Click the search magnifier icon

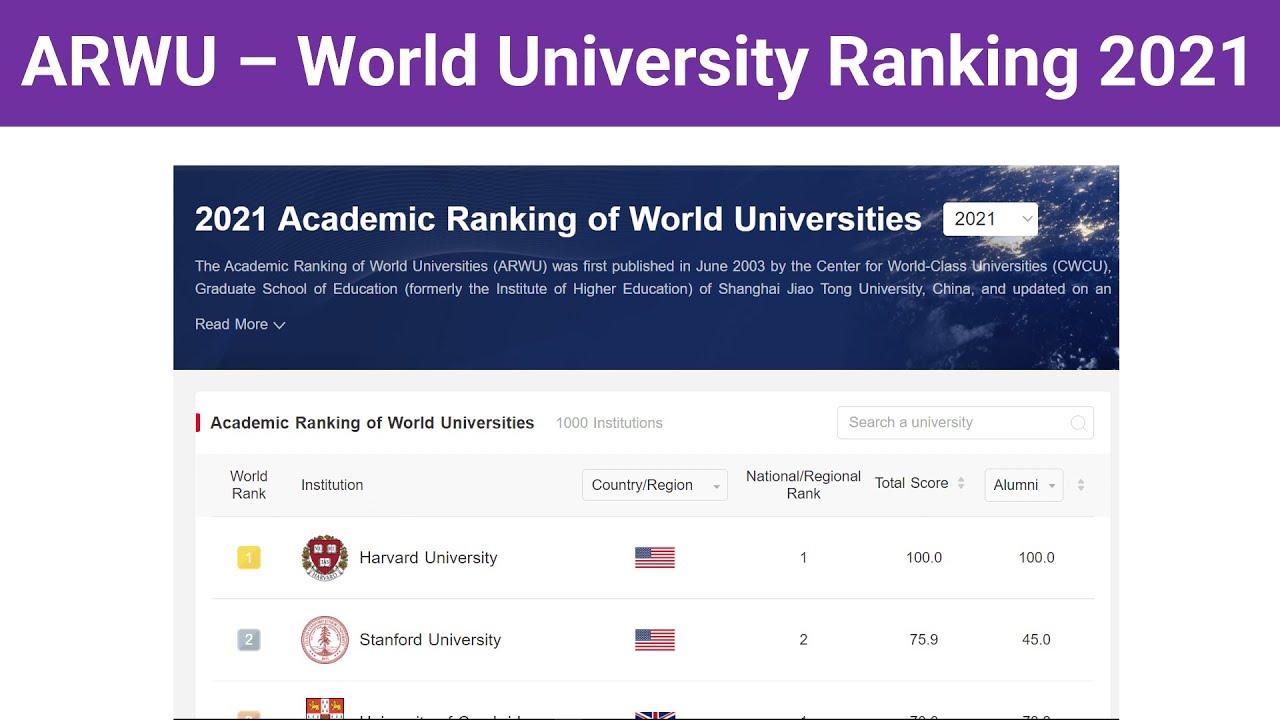point(1078,423)
